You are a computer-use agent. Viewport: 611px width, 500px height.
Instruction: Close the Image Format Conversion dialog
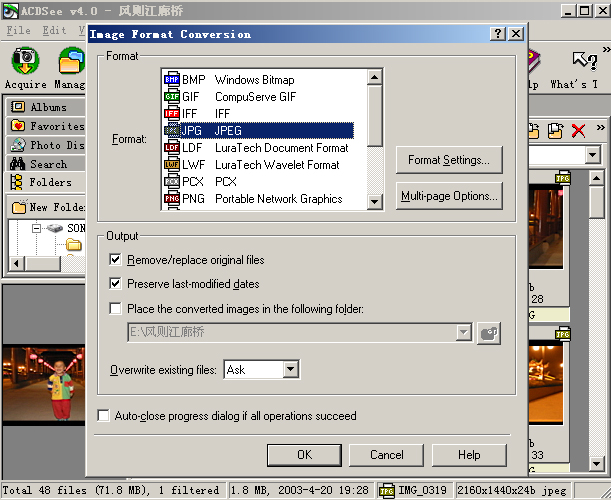click(x=516, y=34)
